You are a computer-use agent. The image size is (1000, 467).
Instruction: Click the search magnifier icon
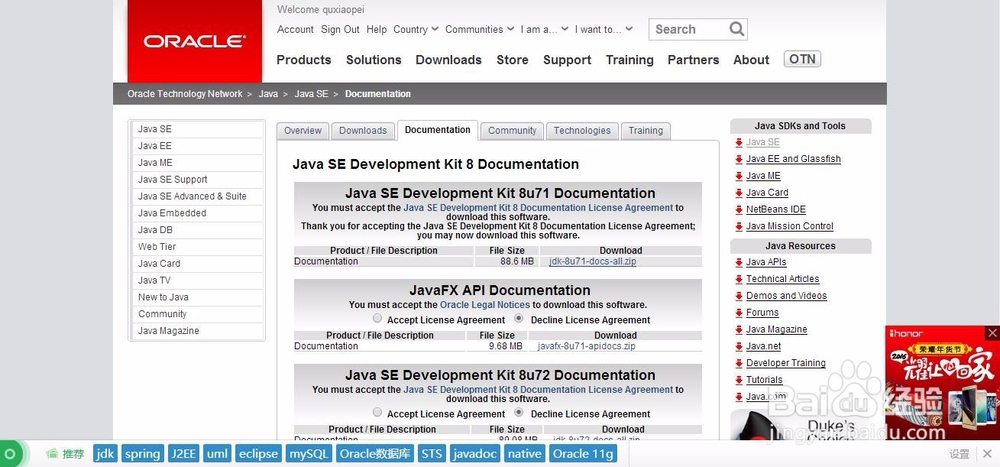[737, 29]
